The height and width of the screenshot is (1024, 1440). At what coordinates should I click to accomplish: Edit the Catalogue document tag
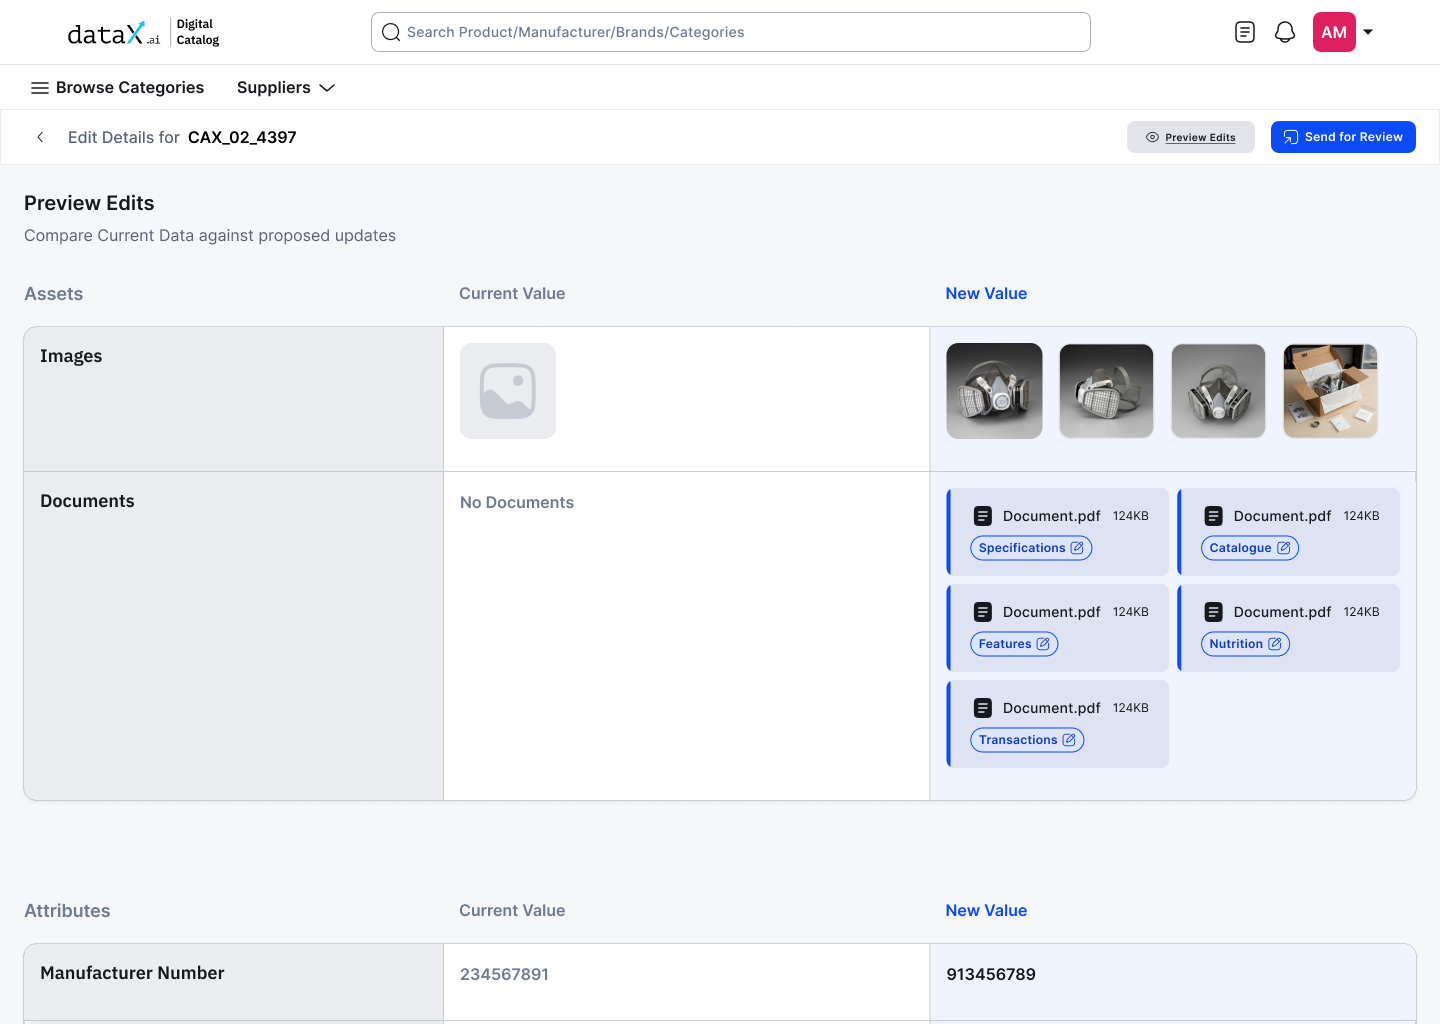(1250, 548)
